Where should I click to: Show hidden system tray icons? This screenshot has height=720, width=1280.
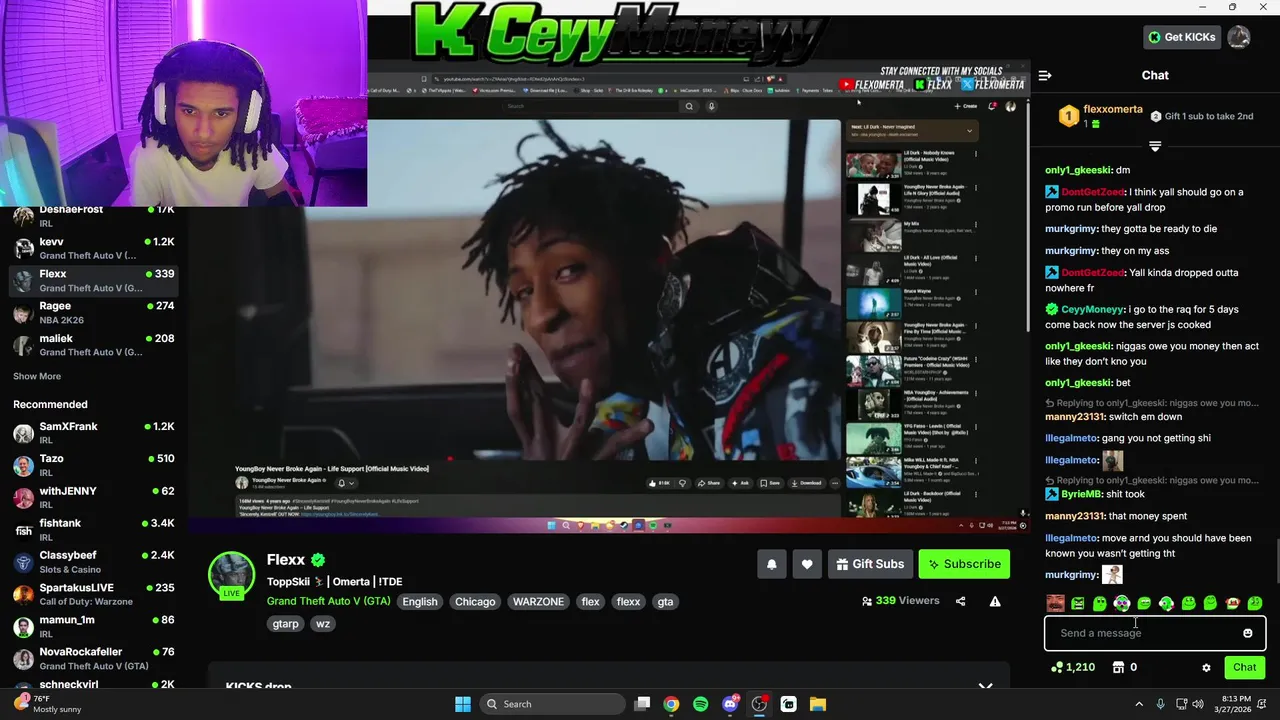pyautogui.click(x=1138, y=704)
